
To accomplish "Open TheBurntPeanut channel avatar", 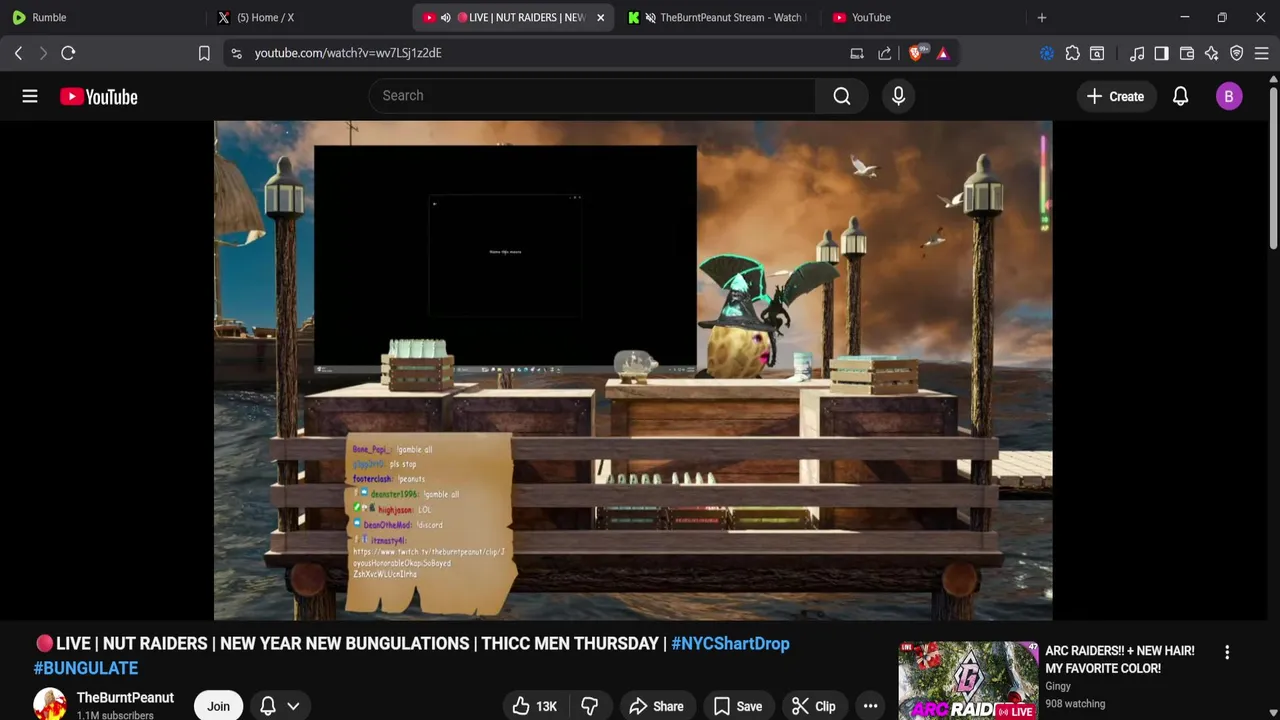I will click(50, 704).
